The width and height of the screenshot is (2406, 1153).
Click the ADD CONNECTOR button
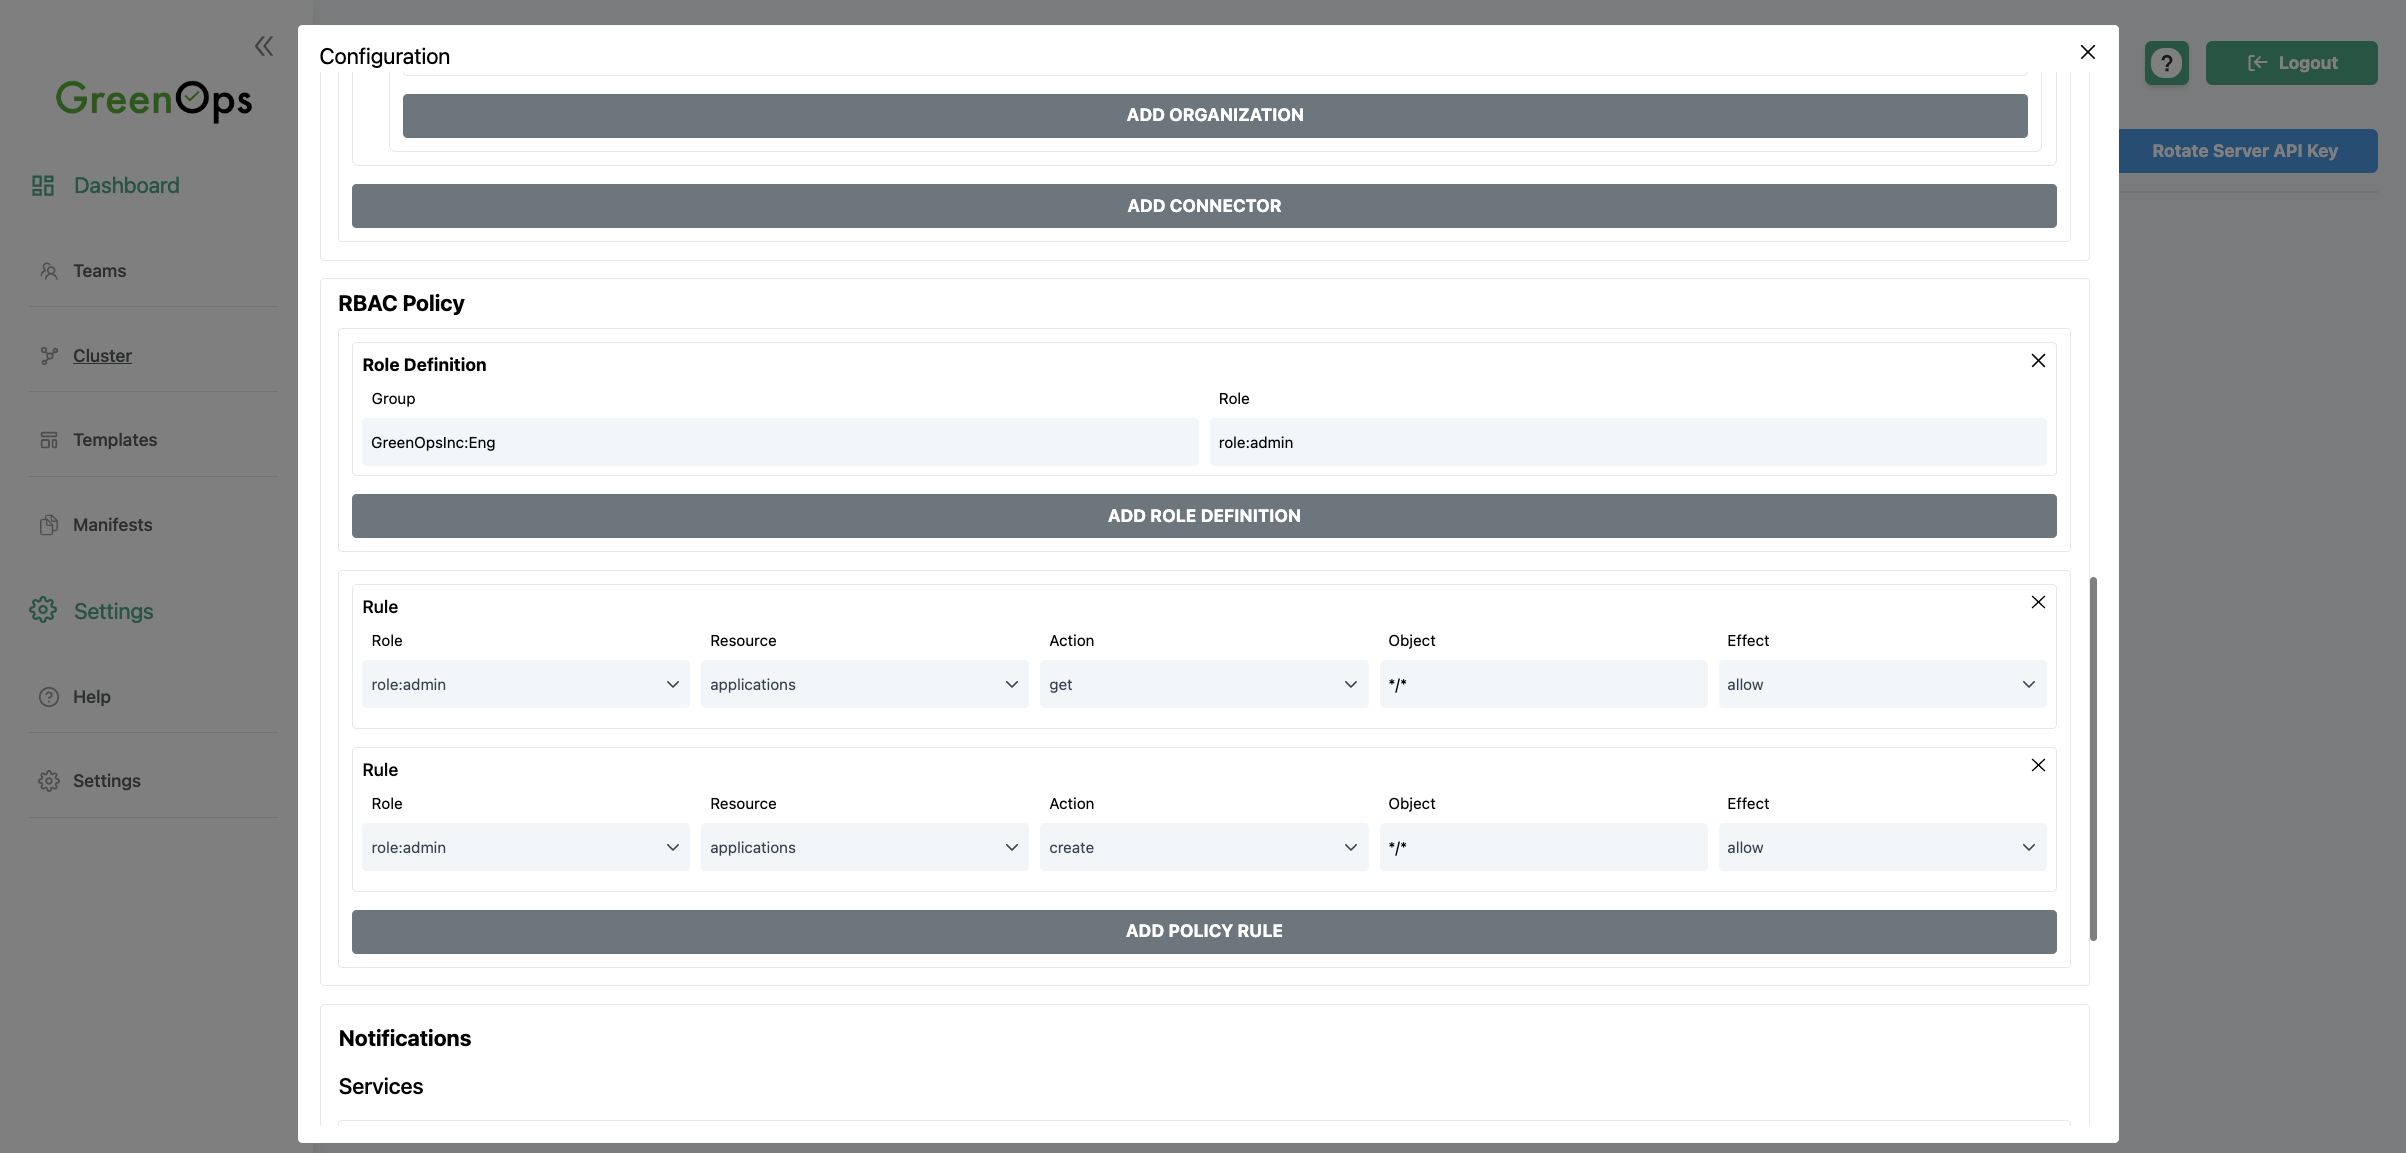point(1204,206)
